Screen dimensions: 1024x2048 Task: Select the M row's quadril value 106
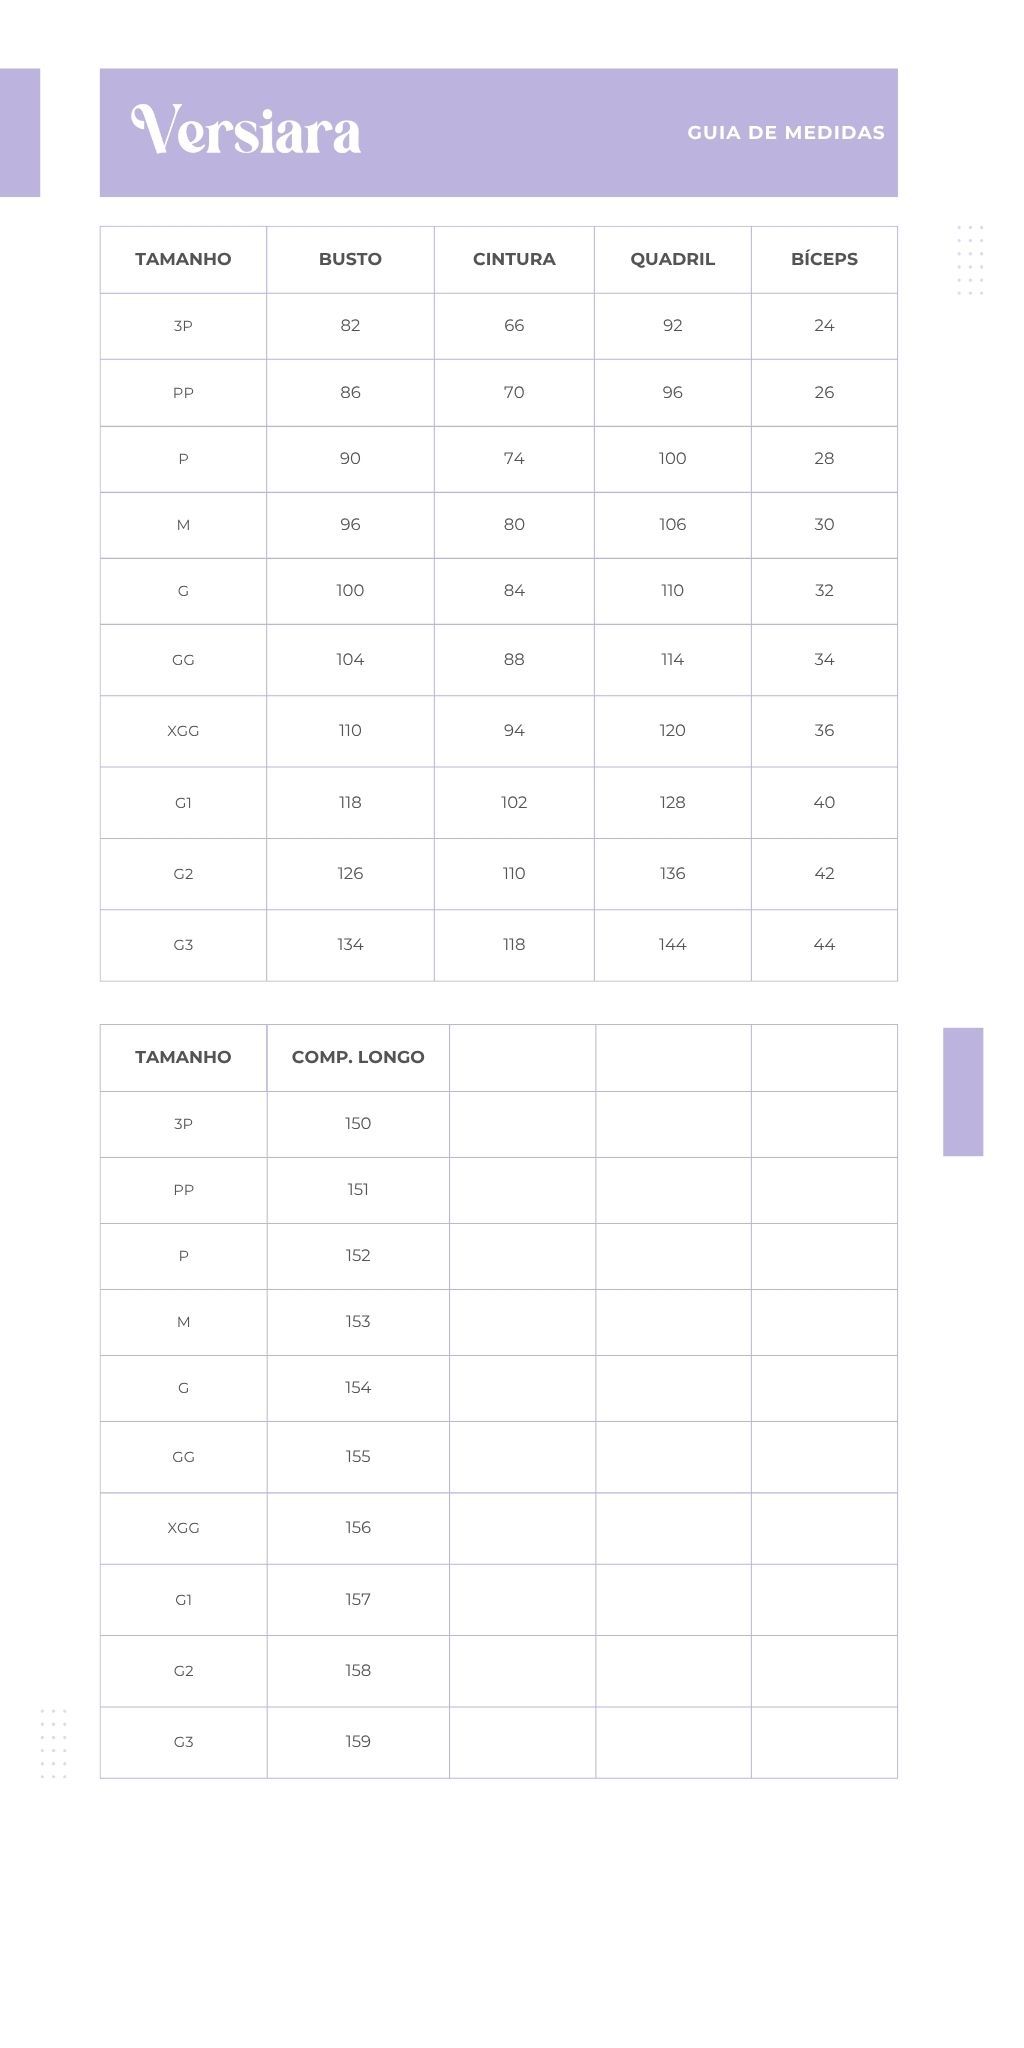click(672, 524)
